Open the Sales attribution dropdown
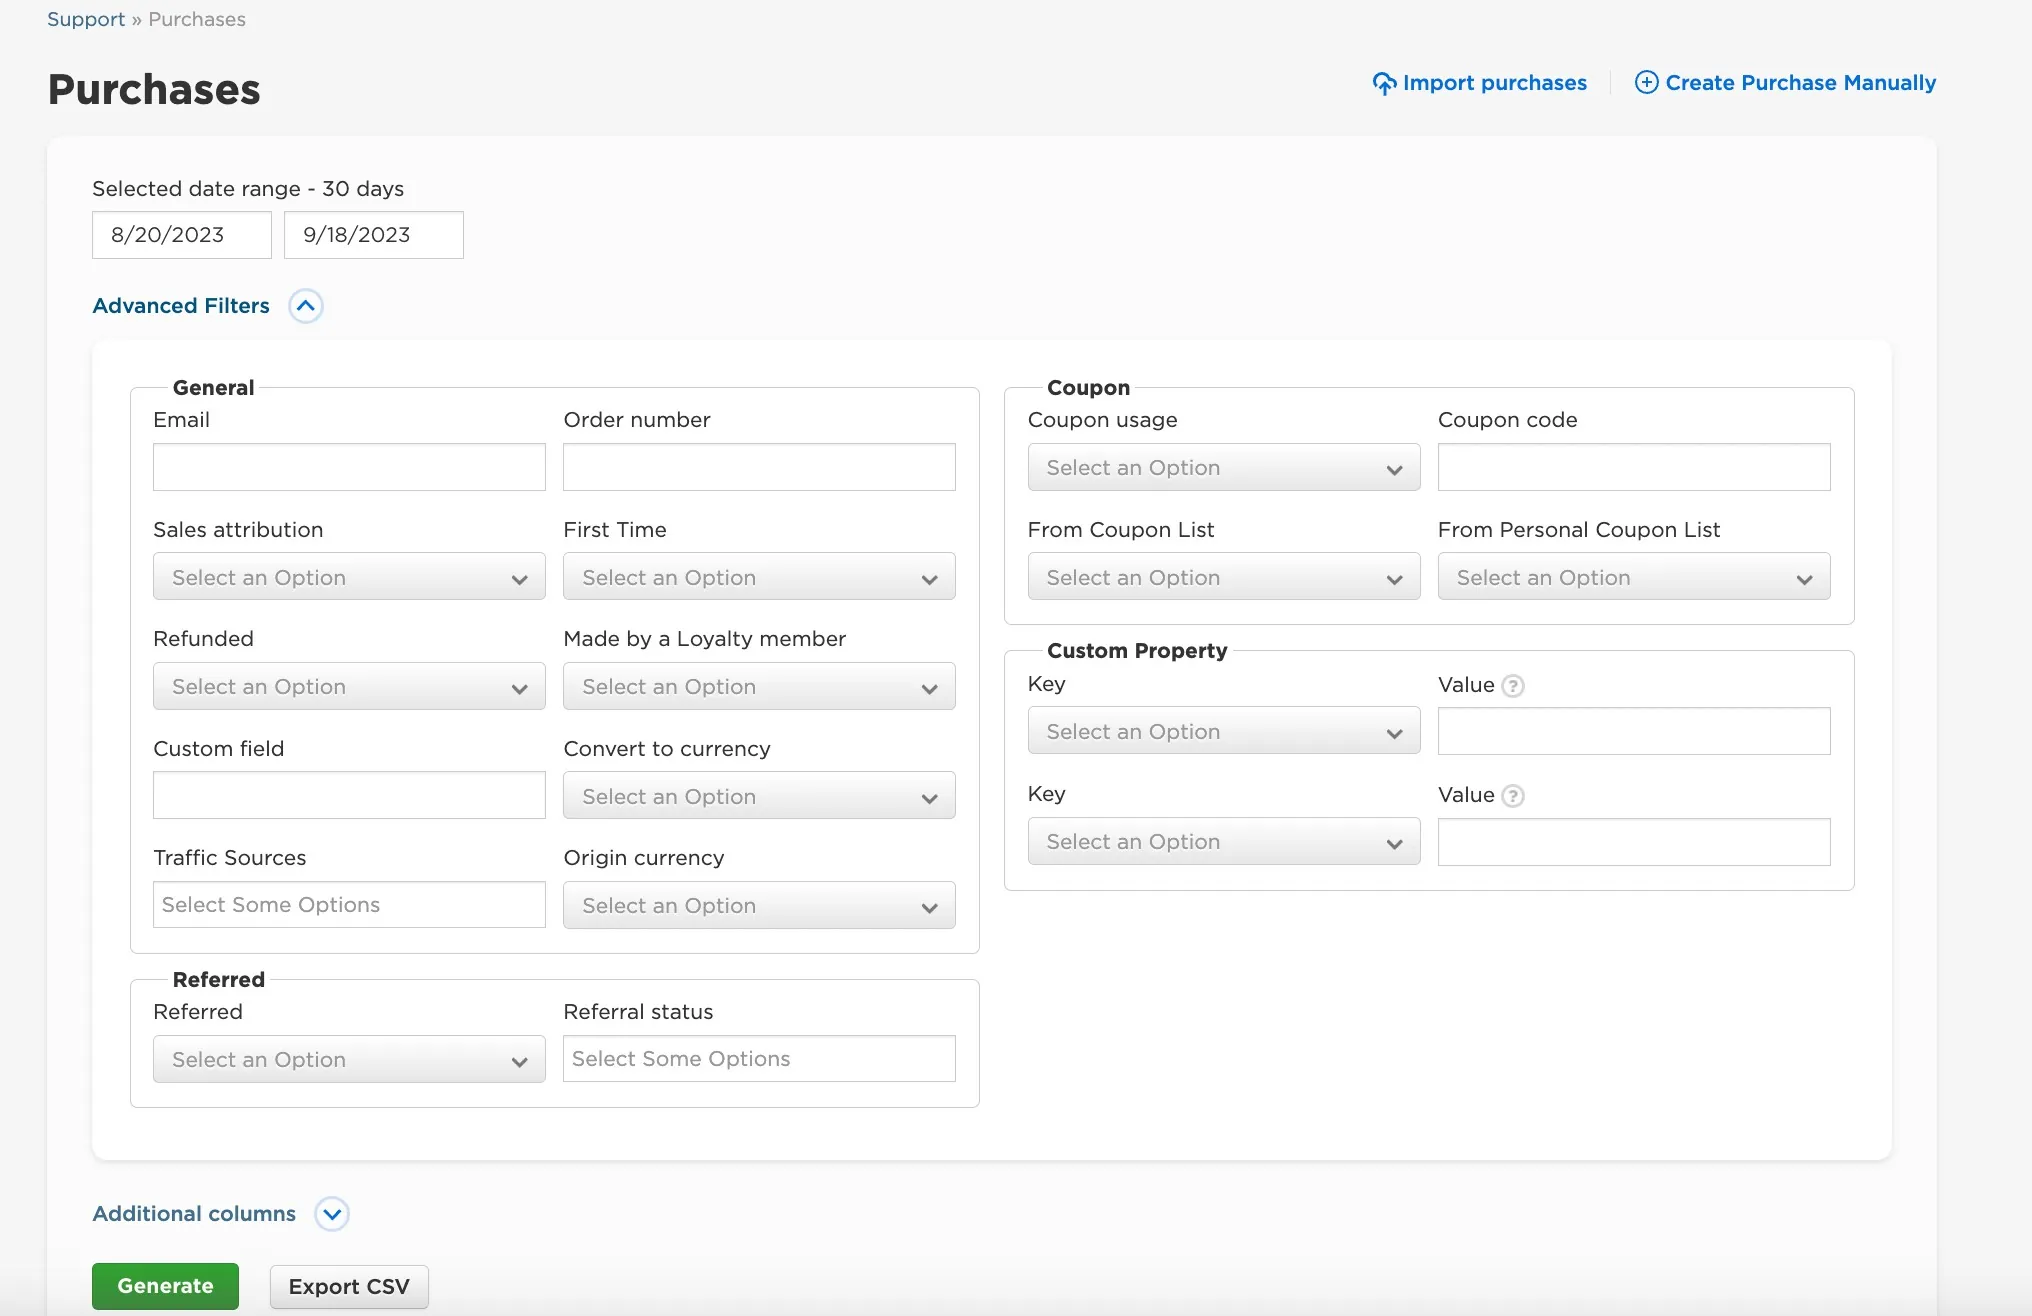Image resolution: width=2032 pixels, height=1316 pixels. (x=349, y=577)
